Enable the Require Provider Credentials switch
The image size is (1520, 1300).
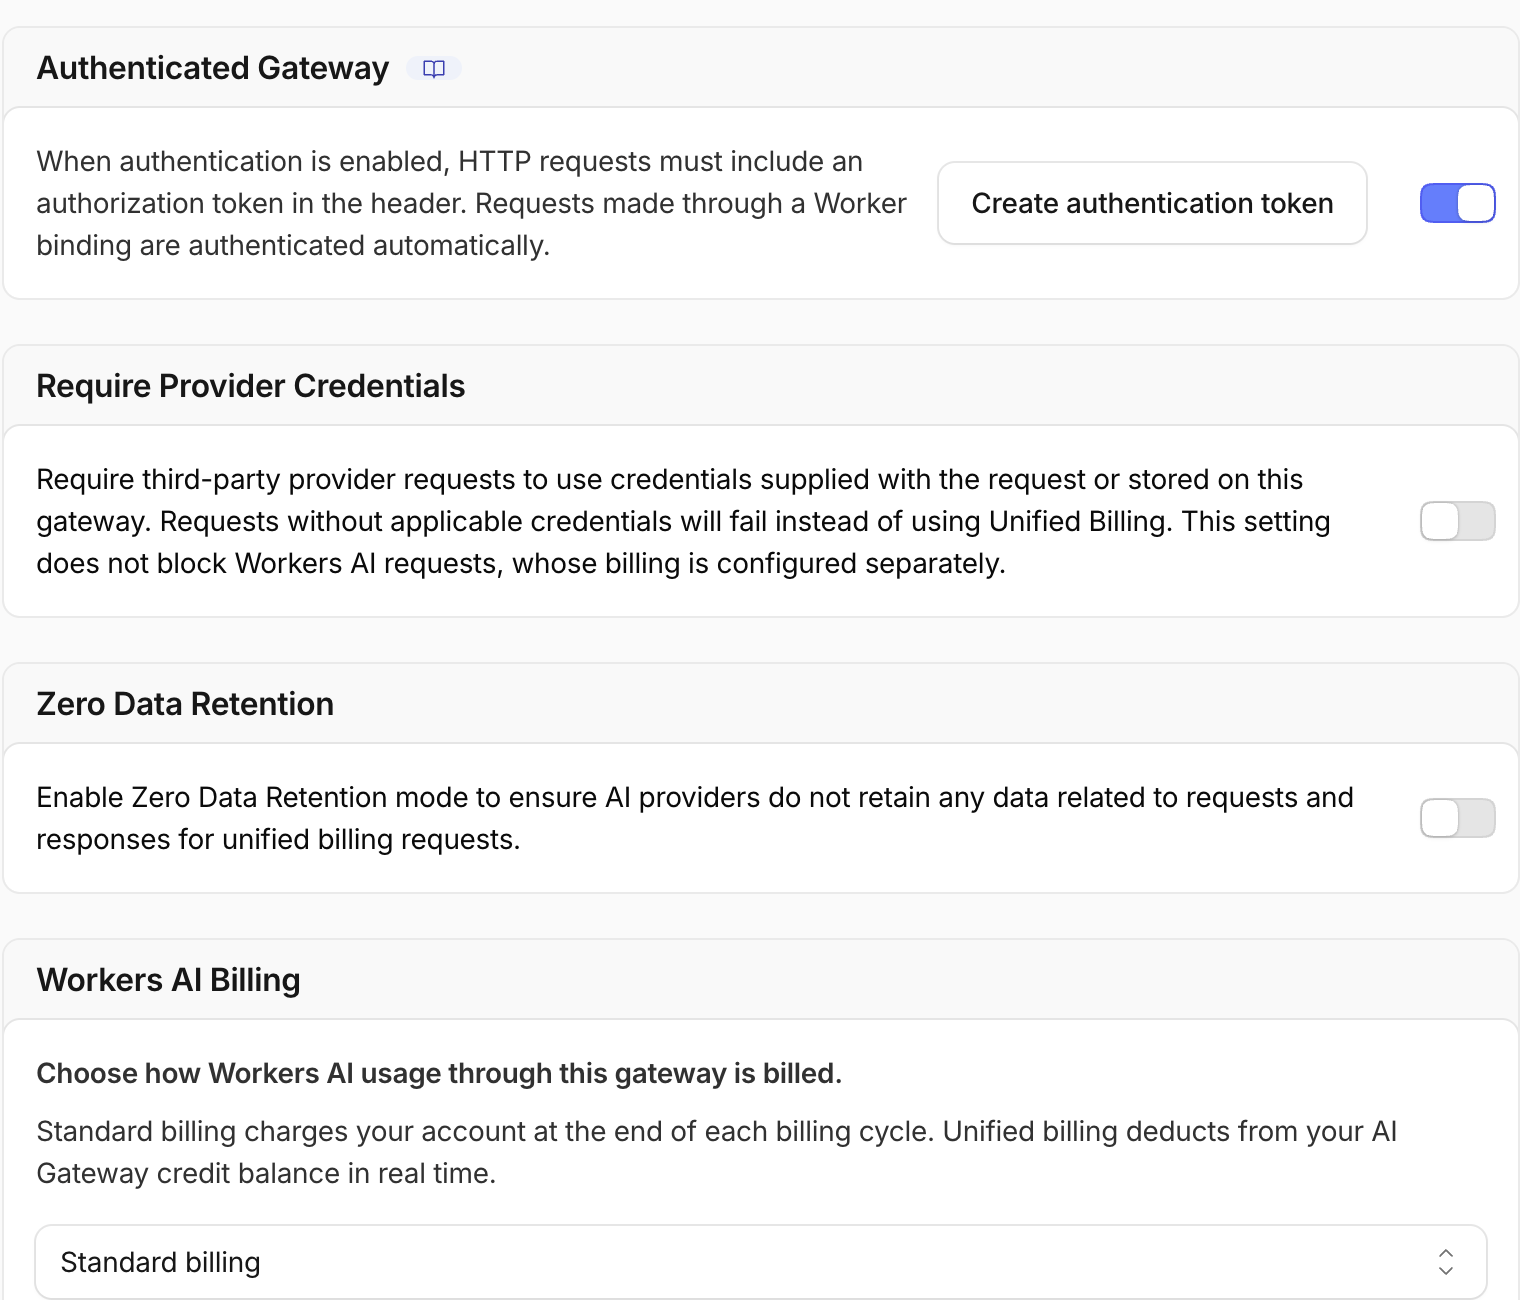click(1457, 521)
